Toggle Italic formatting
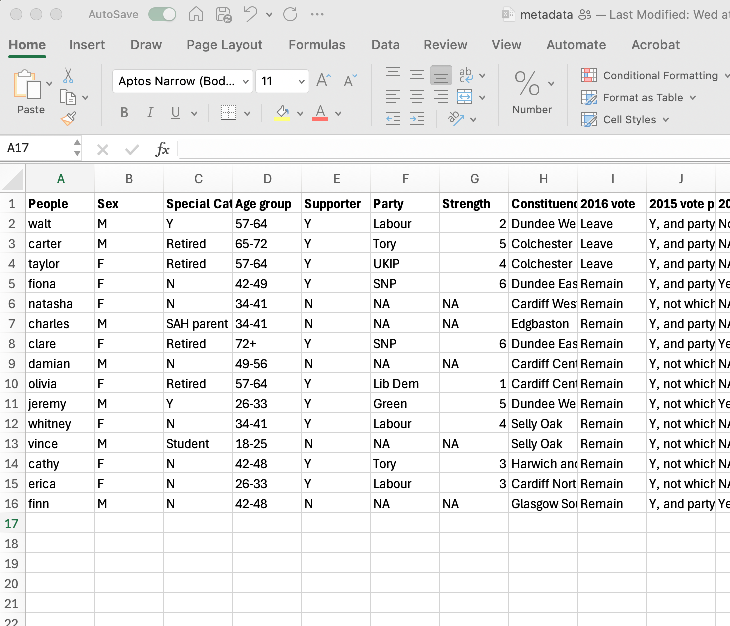Image resolution: width=730 pixels, height=626 pixels. pyautogui.click(x=150, y=112)
